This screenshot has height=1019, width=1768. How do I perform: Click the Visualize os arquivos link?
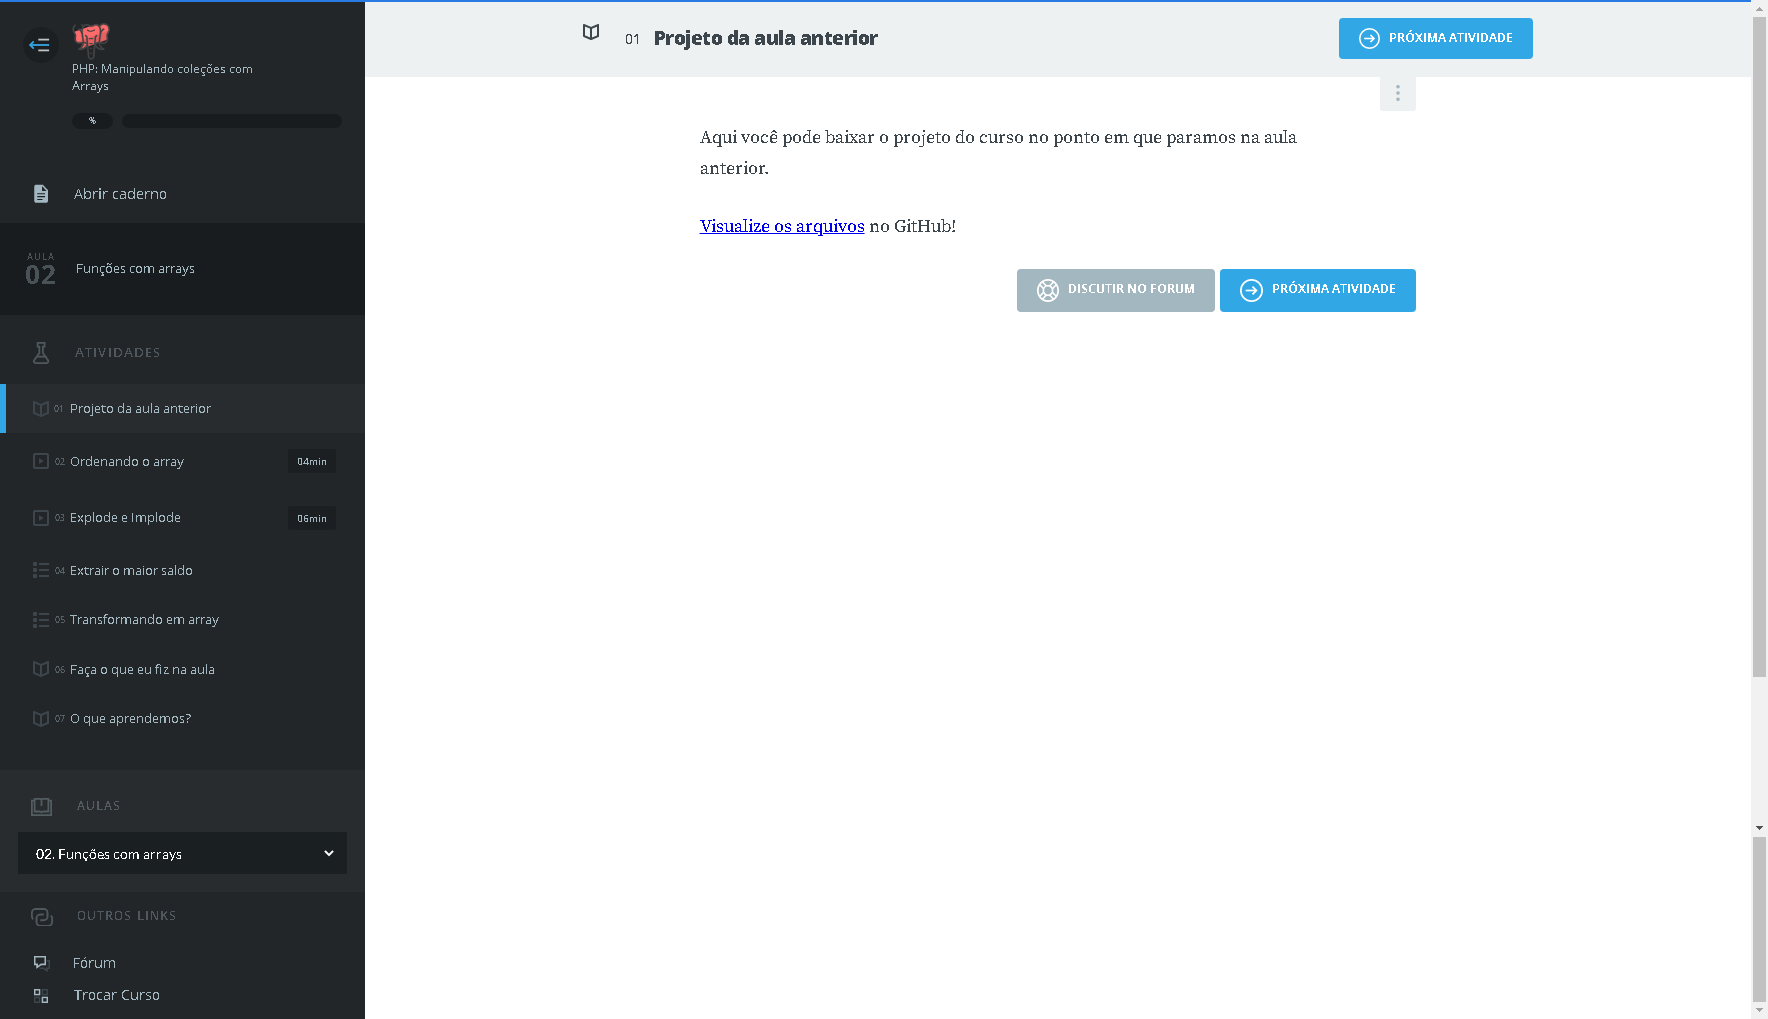coord(781,226)
